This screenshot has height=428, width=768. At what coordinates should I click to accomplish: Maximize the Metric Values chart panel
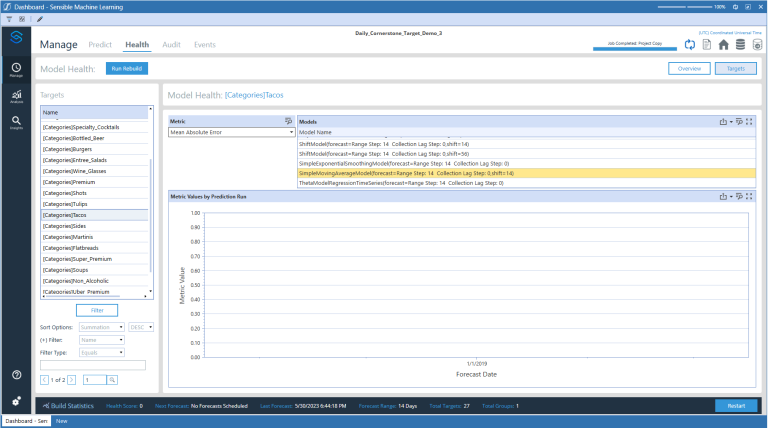(749, 196)
